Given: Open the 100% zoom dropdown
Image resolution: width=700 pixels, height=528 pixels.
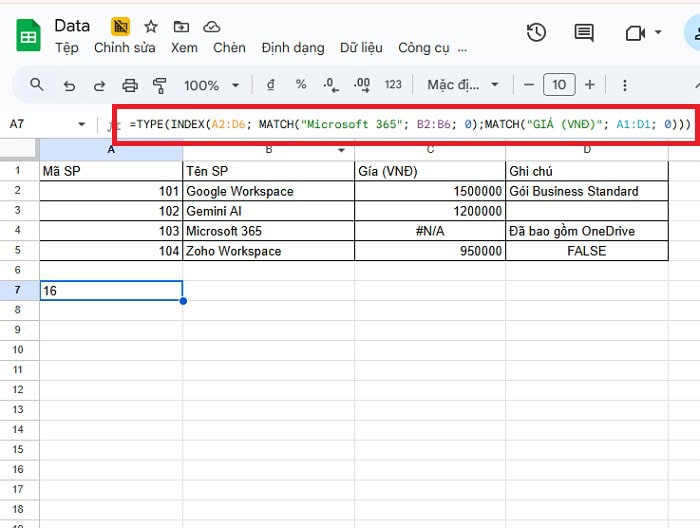Looking at the screenshot, I should [x=212, y=85].
